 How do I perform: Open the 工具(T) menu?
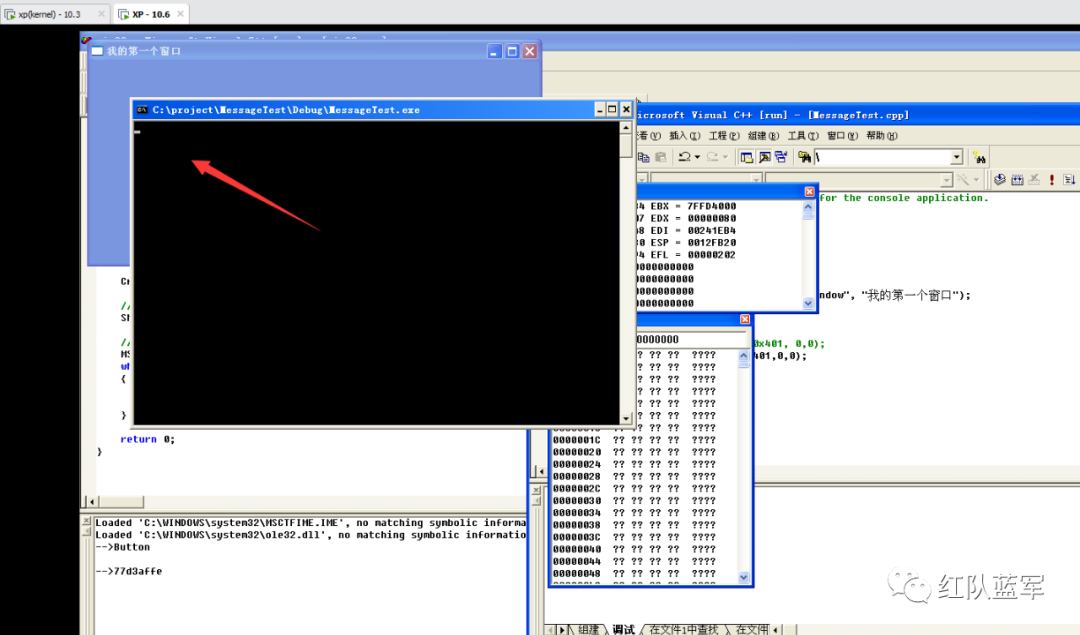tap(803, 136)
